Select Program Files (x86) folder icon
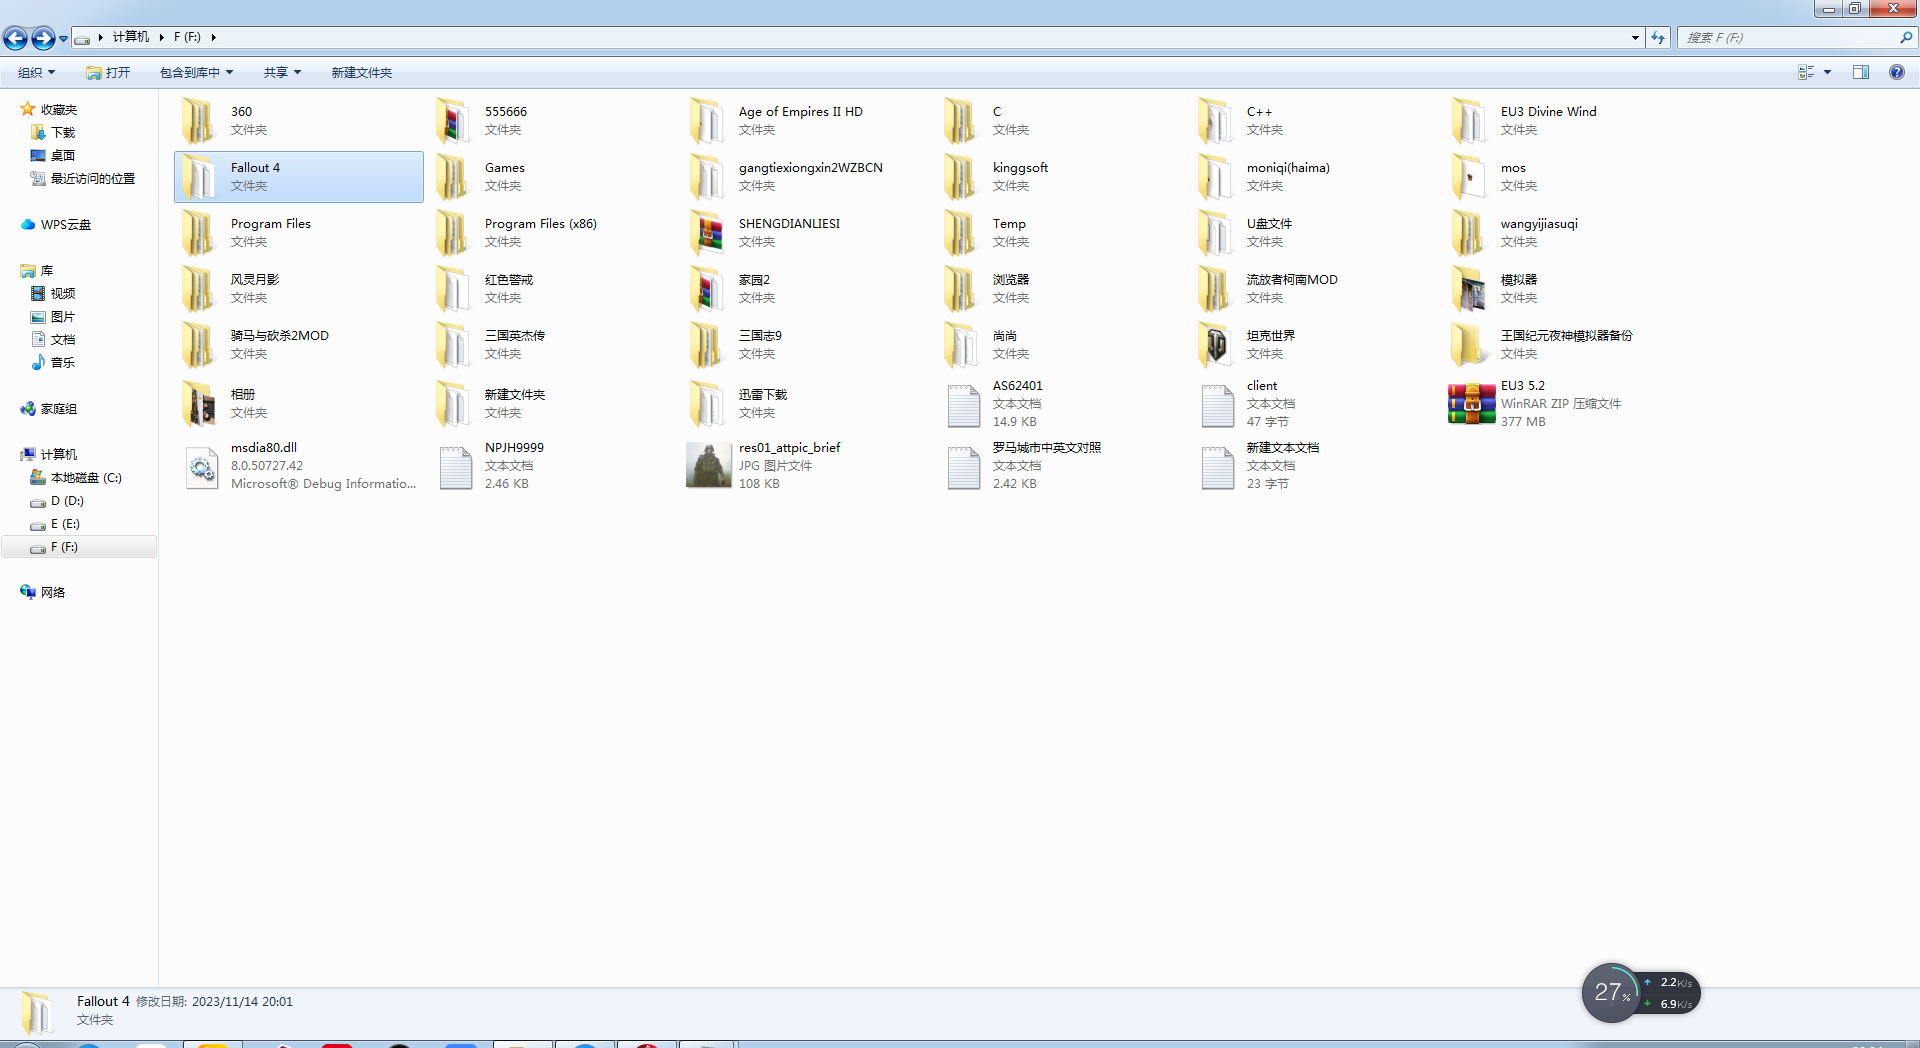 [x=453, y=232]
